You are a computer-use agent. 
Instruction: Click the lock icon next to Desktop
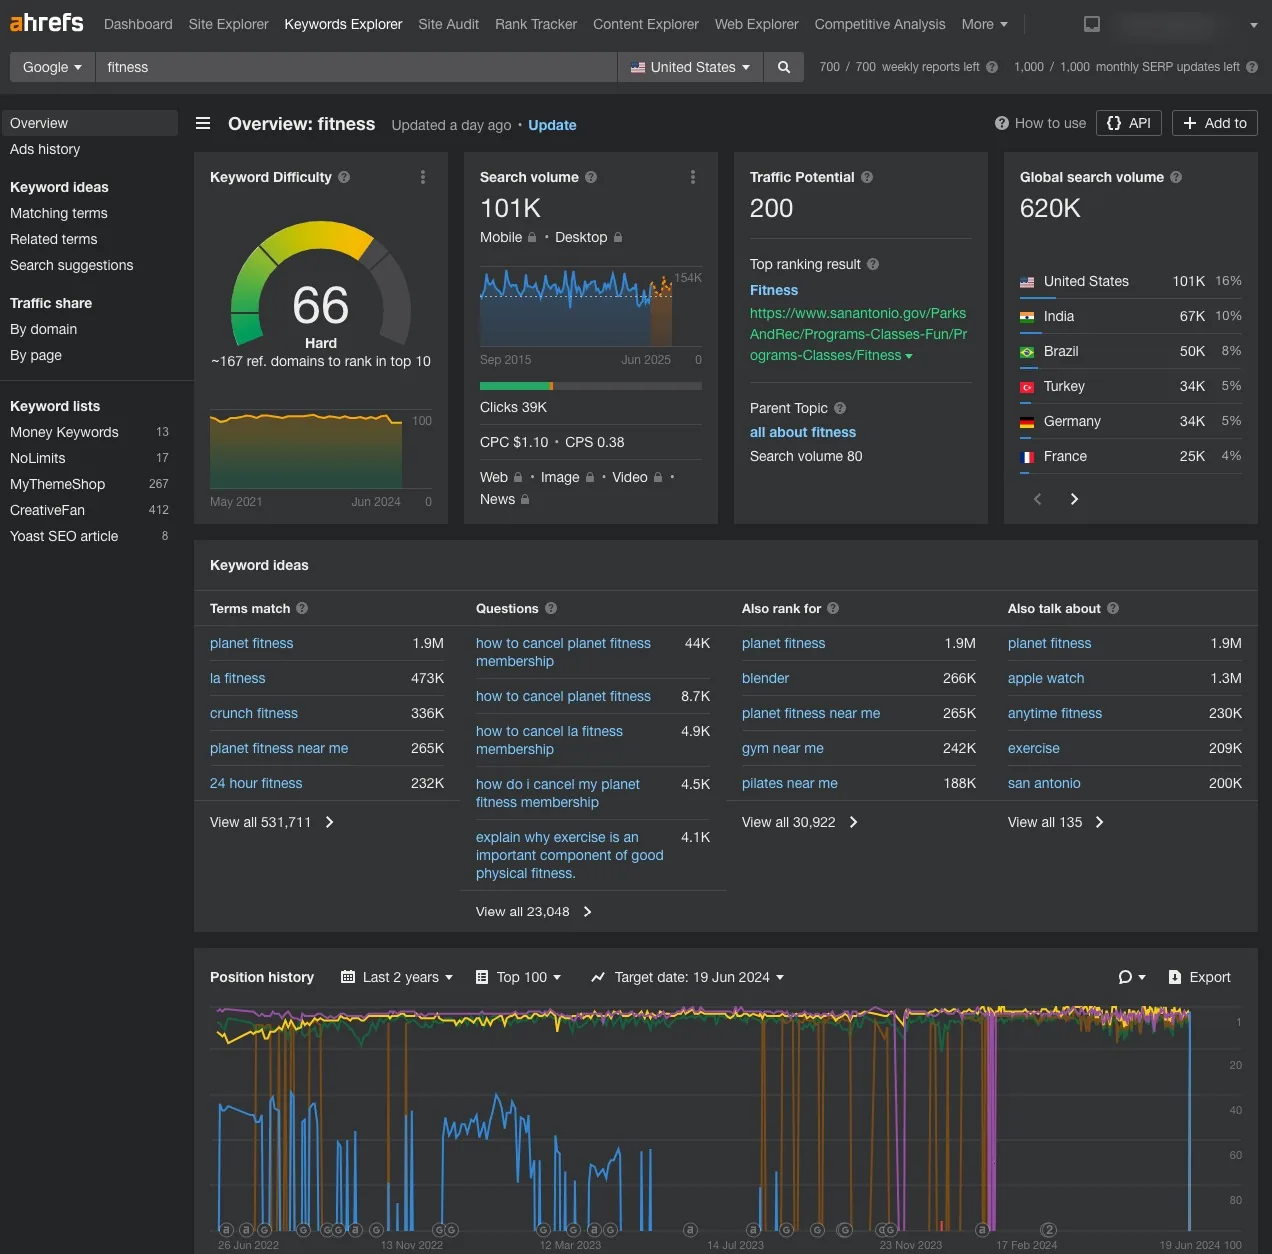click(x=617, y=238)
